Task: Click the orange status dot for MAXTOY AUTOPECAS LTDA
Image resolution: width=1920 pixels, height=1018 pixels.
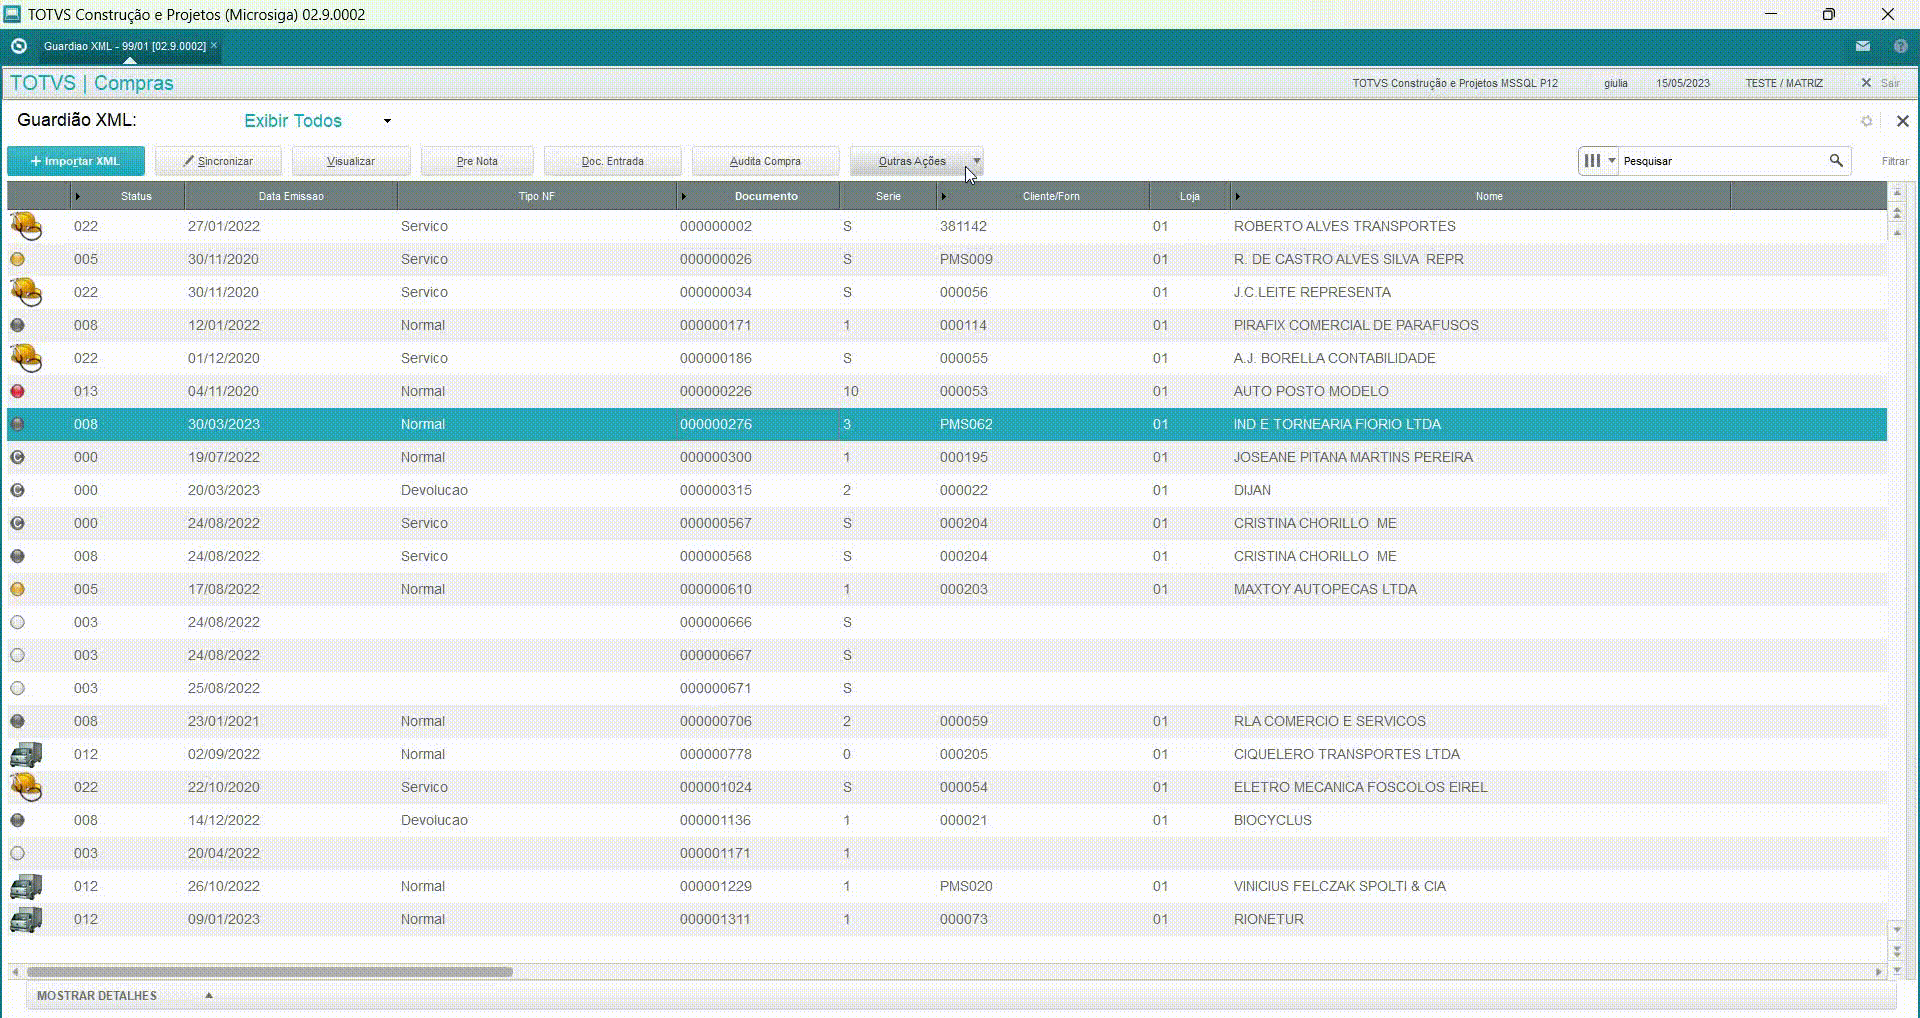Action: 17,589
